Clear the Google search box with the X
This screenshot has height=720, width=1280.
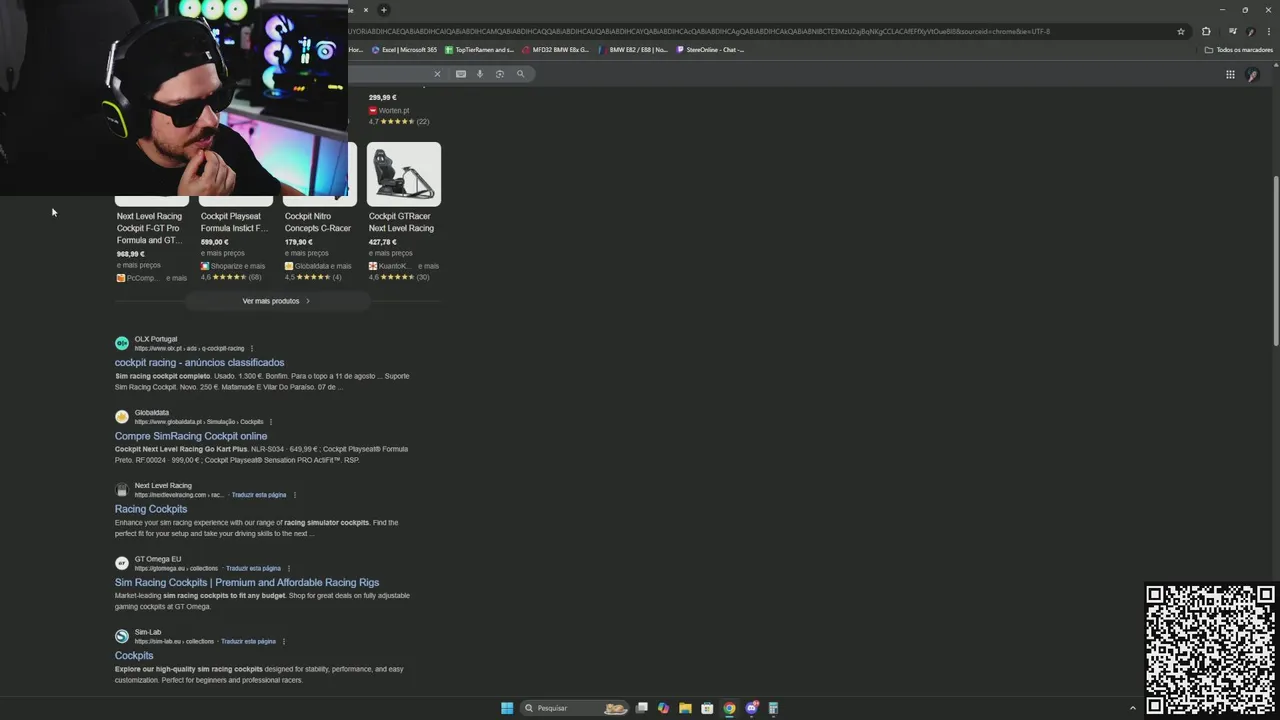(437, 74)
